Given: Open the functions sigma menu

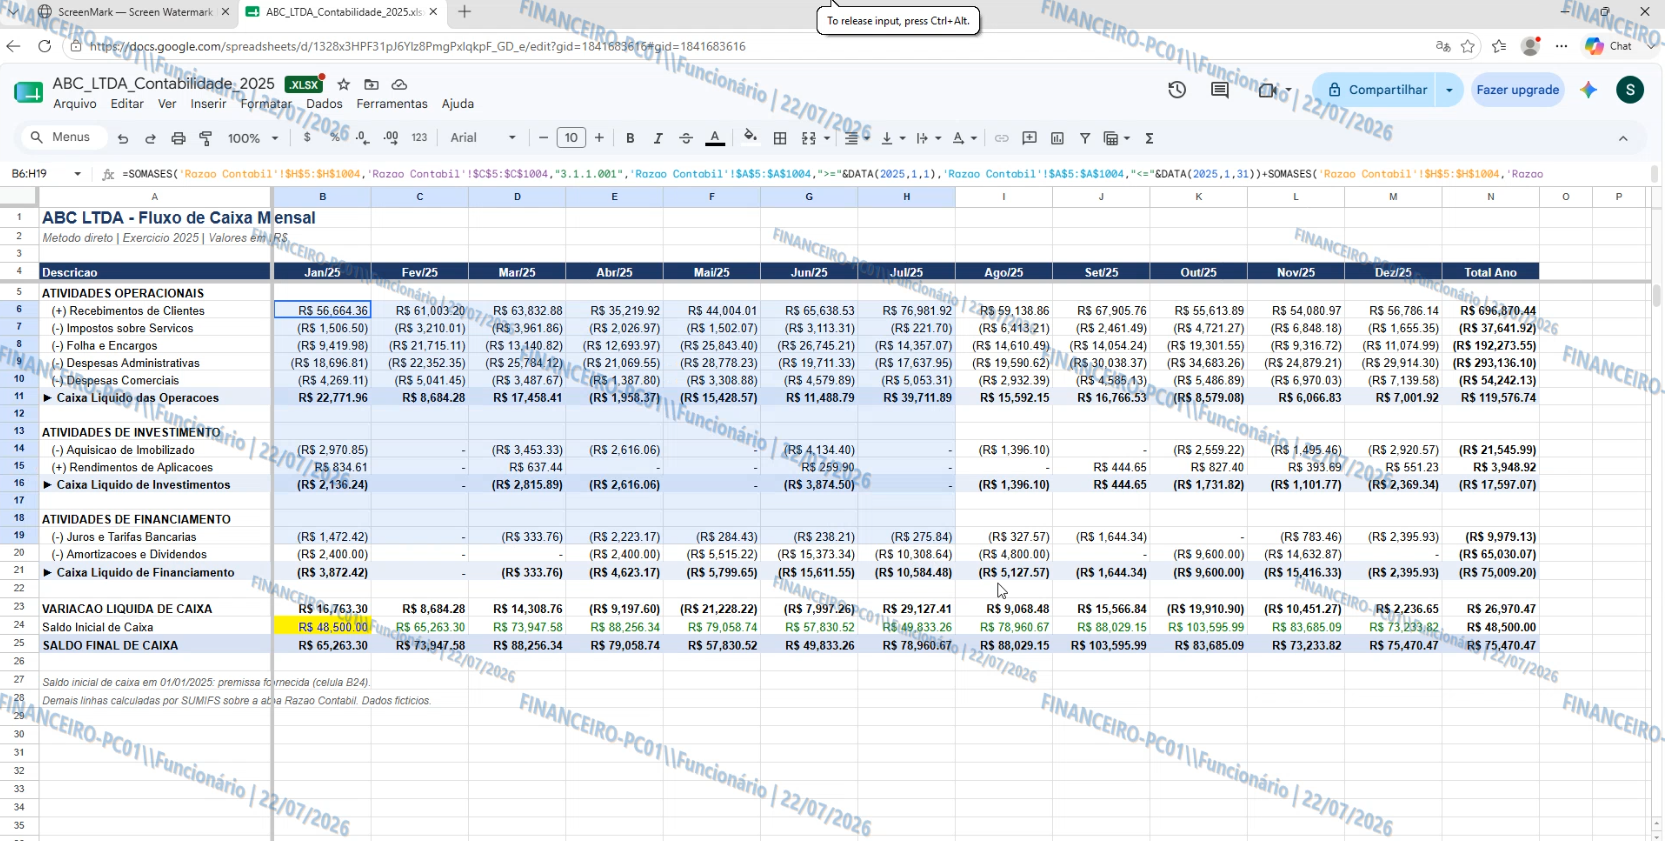Looking at the screenshot, I should tap(1149, 138).
